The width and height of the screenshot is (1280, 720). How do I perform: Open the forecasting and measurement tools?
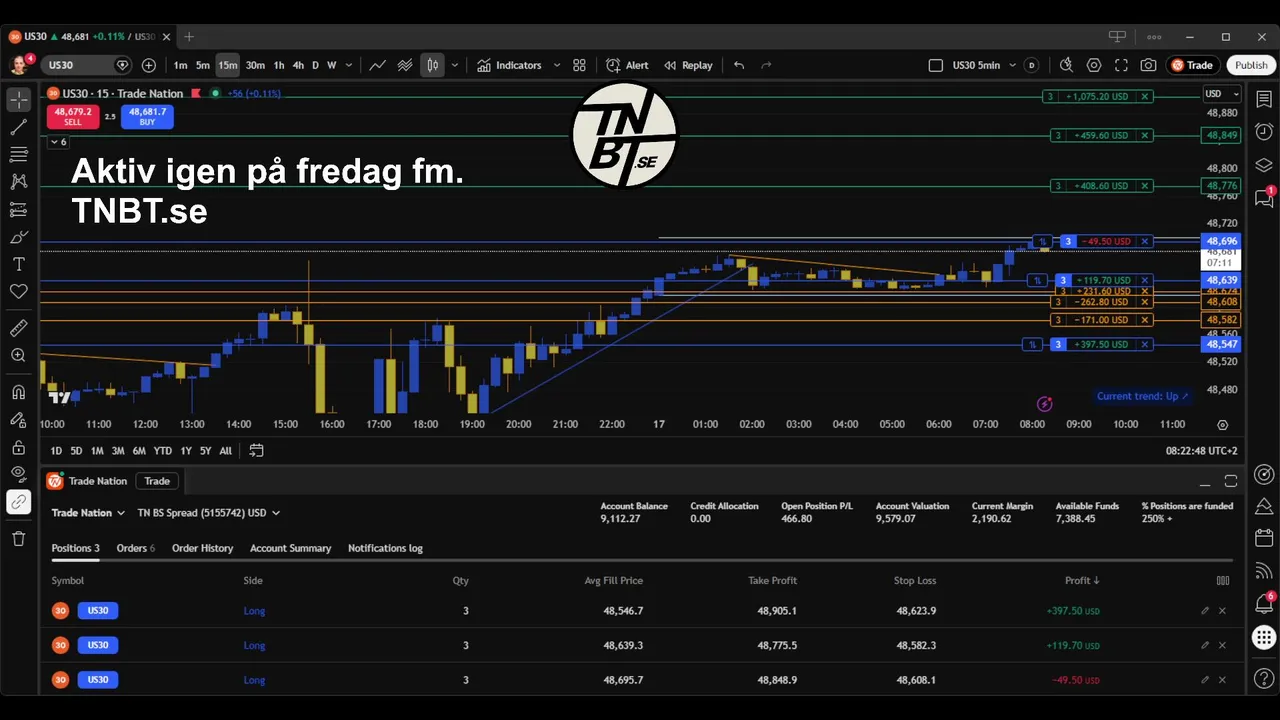(18, 210)
